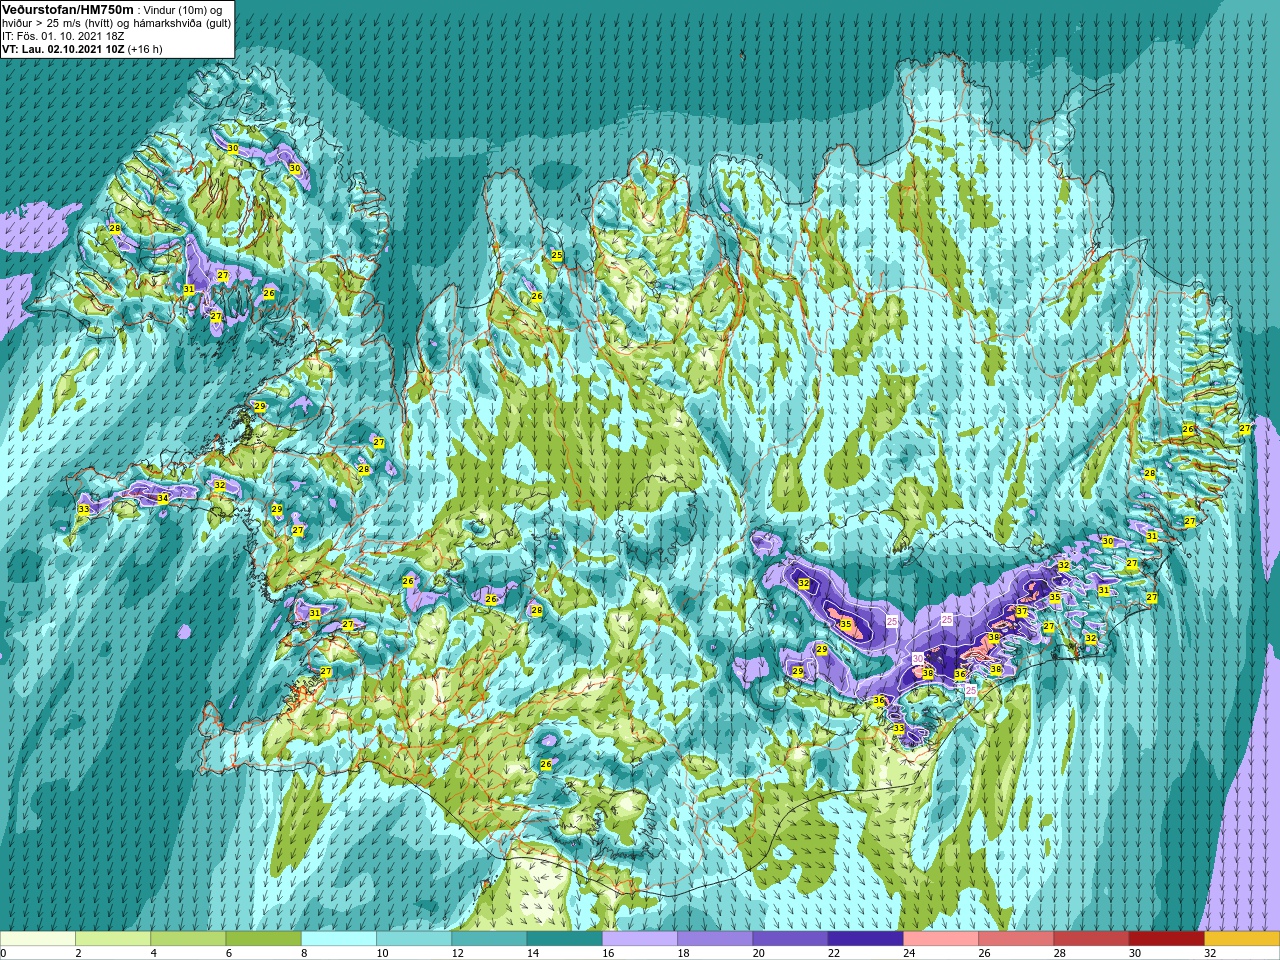Click the '34' yellow gust label on the map

[x=162, y=497]
